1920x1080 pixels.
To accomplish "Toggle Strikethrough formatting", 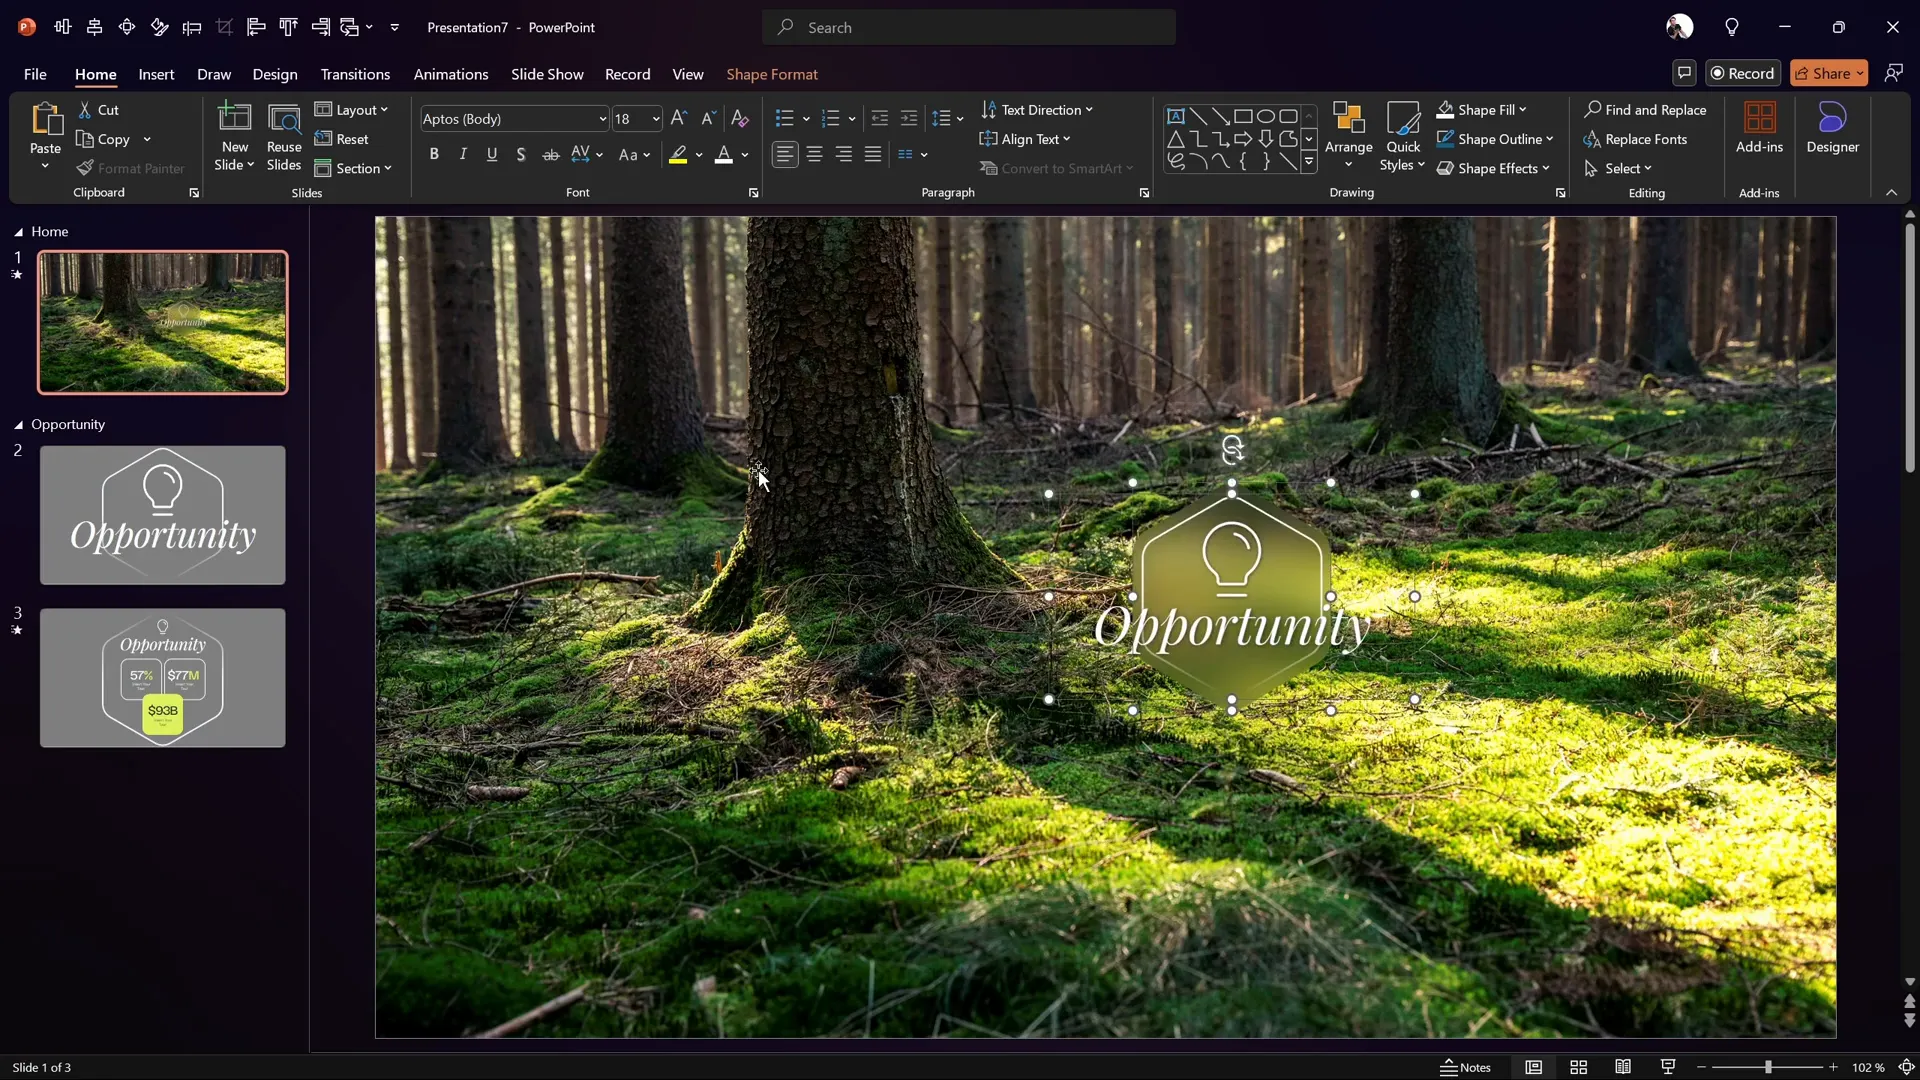I will pyautogui.click(x=550, y=154).
